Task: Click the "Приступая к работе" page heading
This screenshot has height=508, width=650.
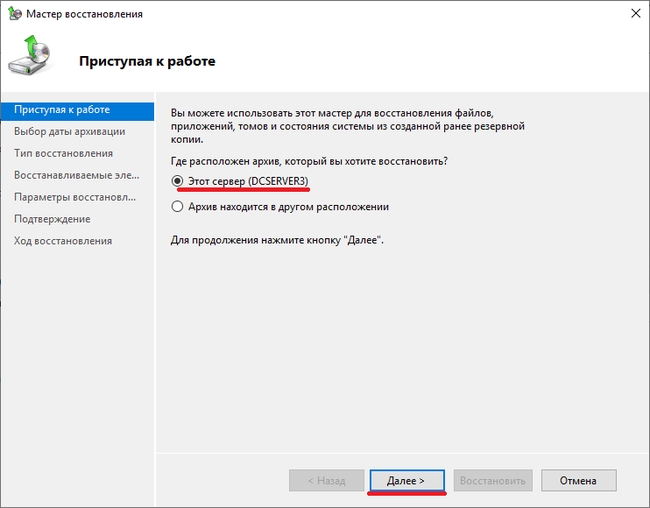Action: [147, 61]
